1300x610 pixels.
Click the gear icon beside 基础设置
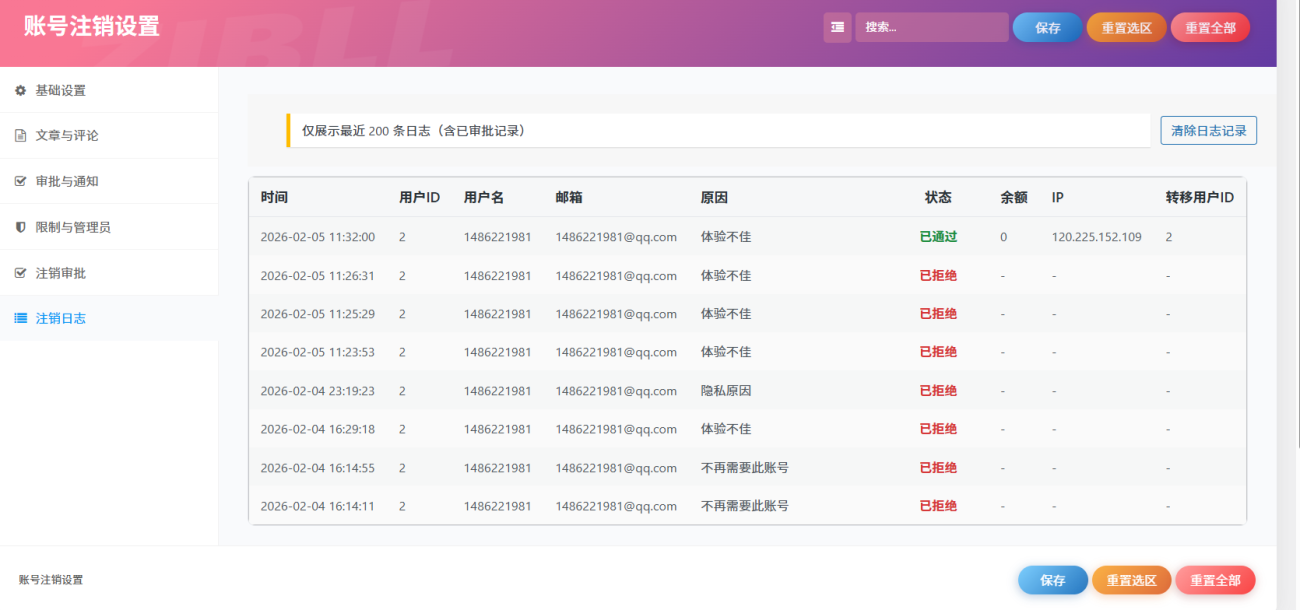coord(20,91)
